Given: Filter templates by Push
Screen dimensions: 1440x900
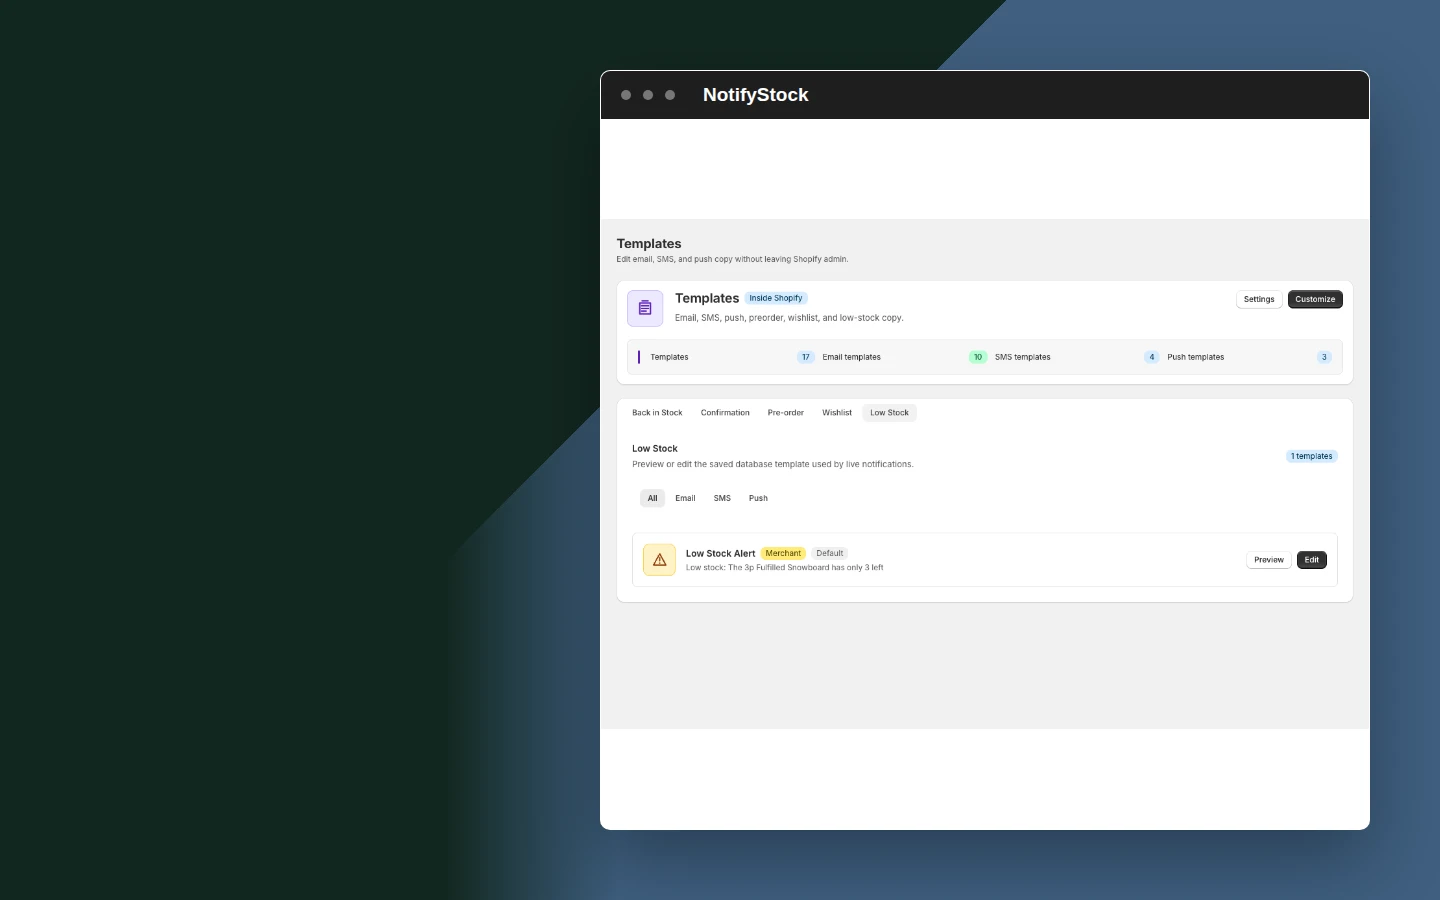Looking at the screenshot, I should pyautogui.click(x=758, y=498).
